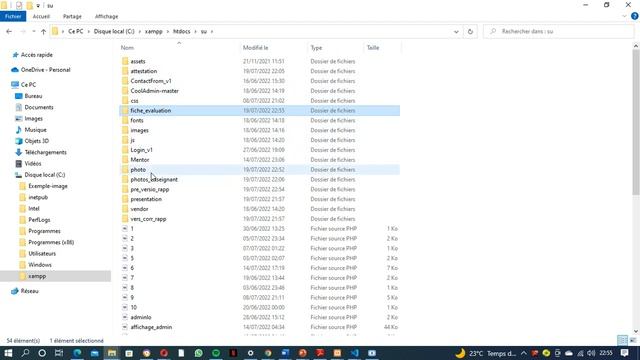Select Disque local (C:) in sidebar
640x360 pixels.
pos(45,175)
